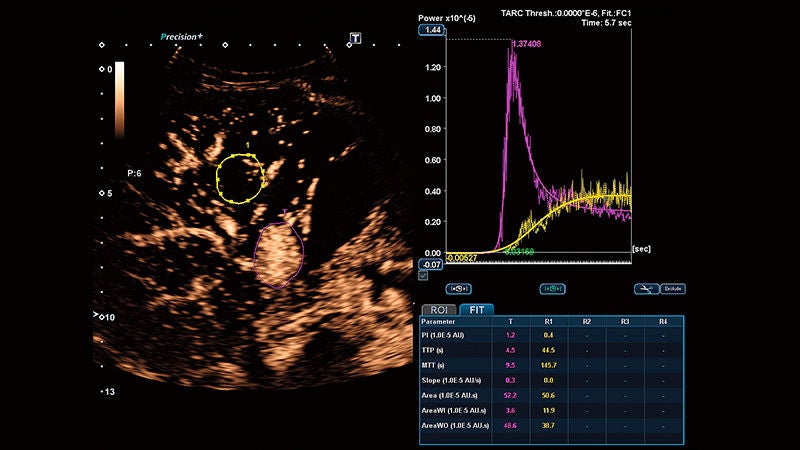Click the P:6 indicator left of the image
Image resolution: width=800 pixels, height=450 pixels.
[x=134, y=173]
